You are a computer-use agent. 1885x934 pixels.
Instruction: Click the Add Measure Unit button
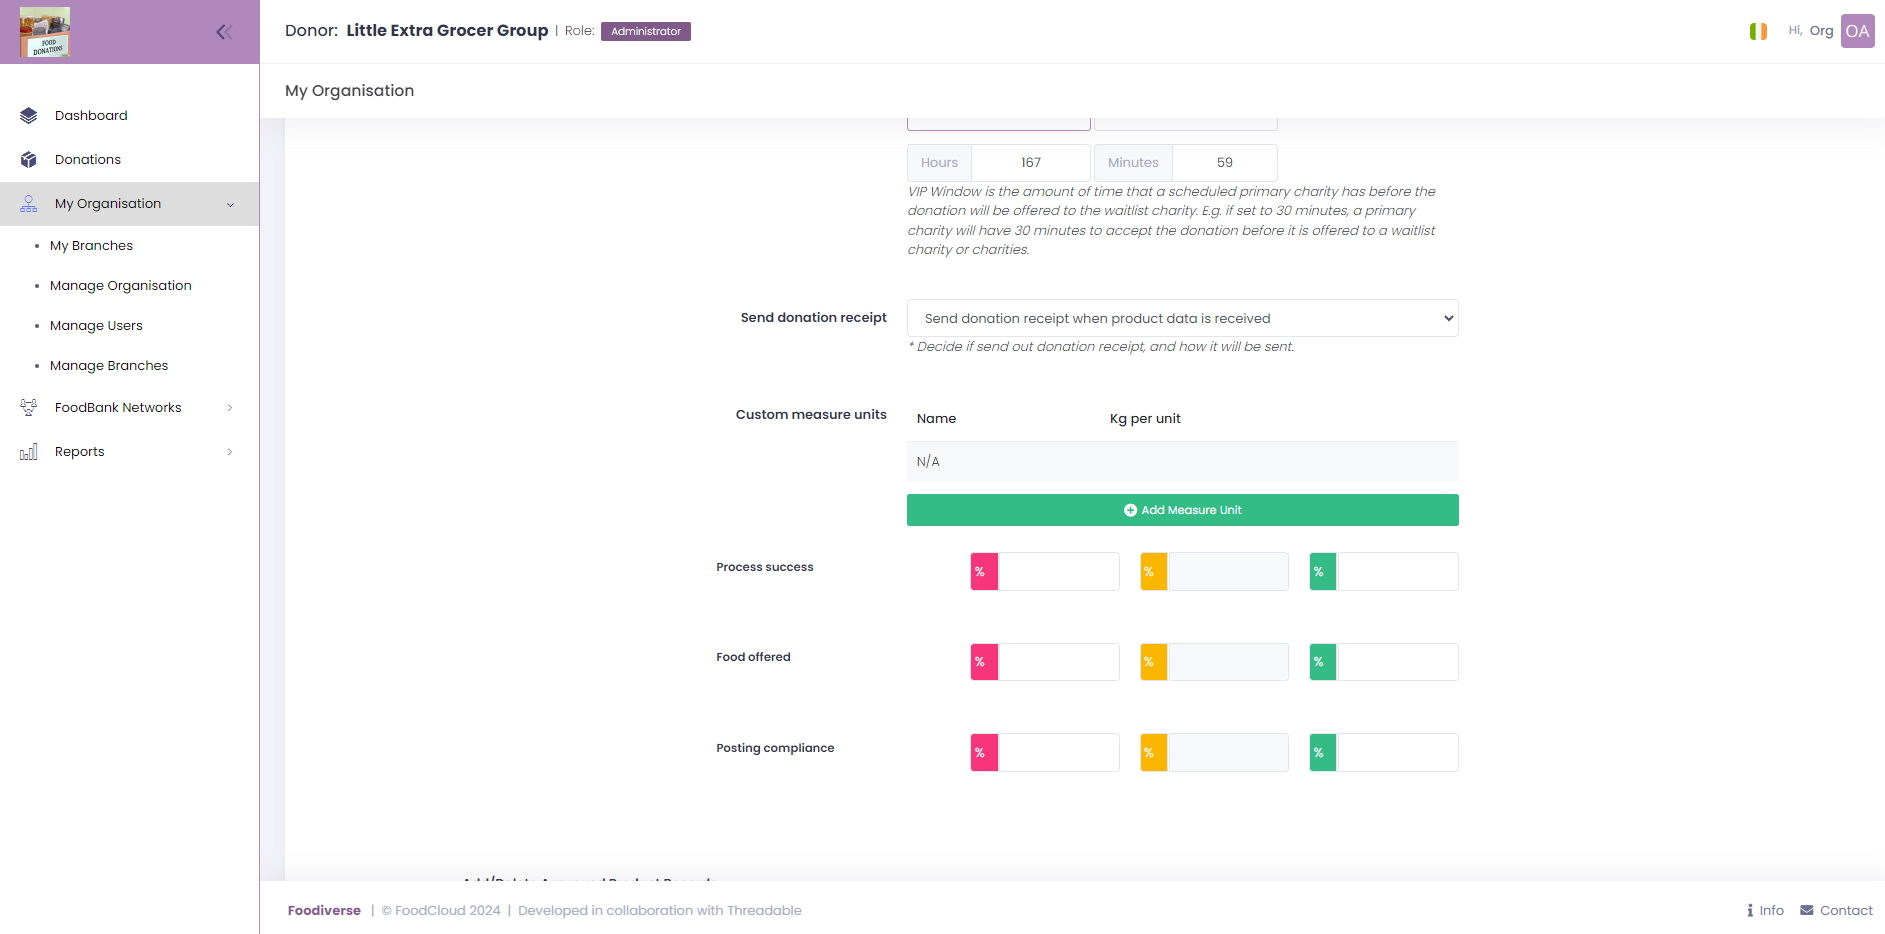click(1182, 510)
